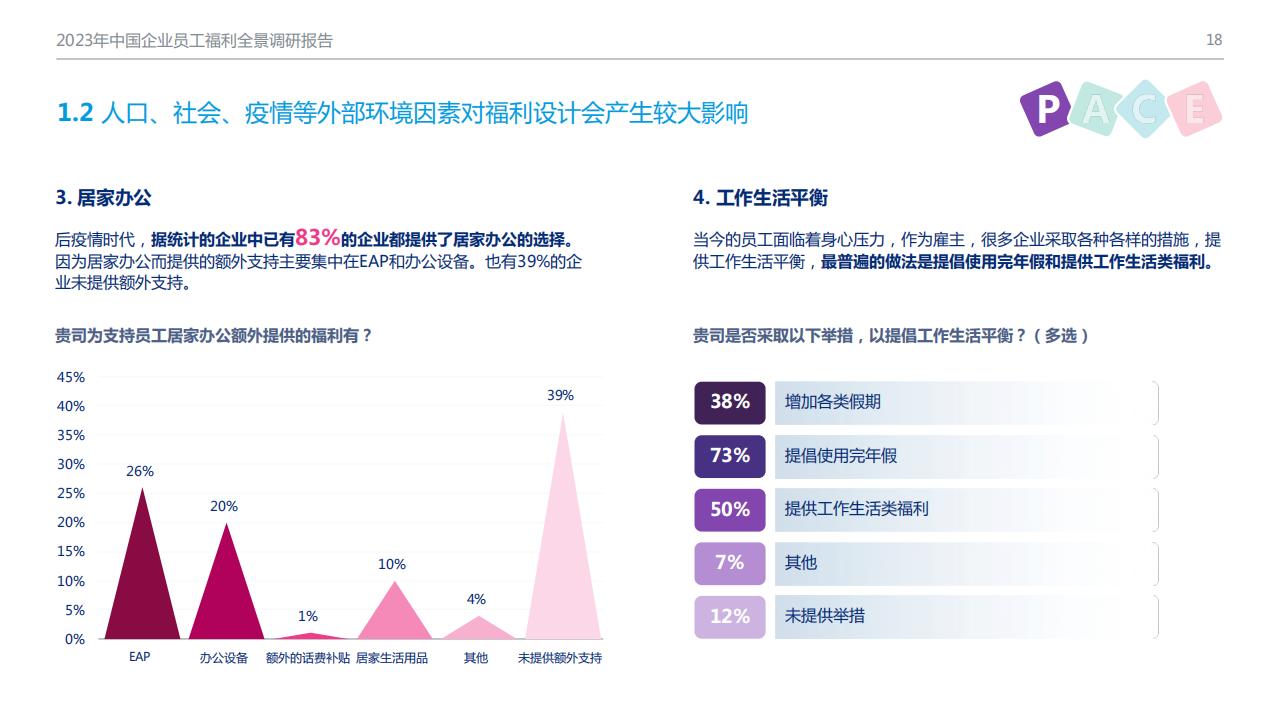Click the 12% badge for 未提供举措

click(x=730, y=616)
